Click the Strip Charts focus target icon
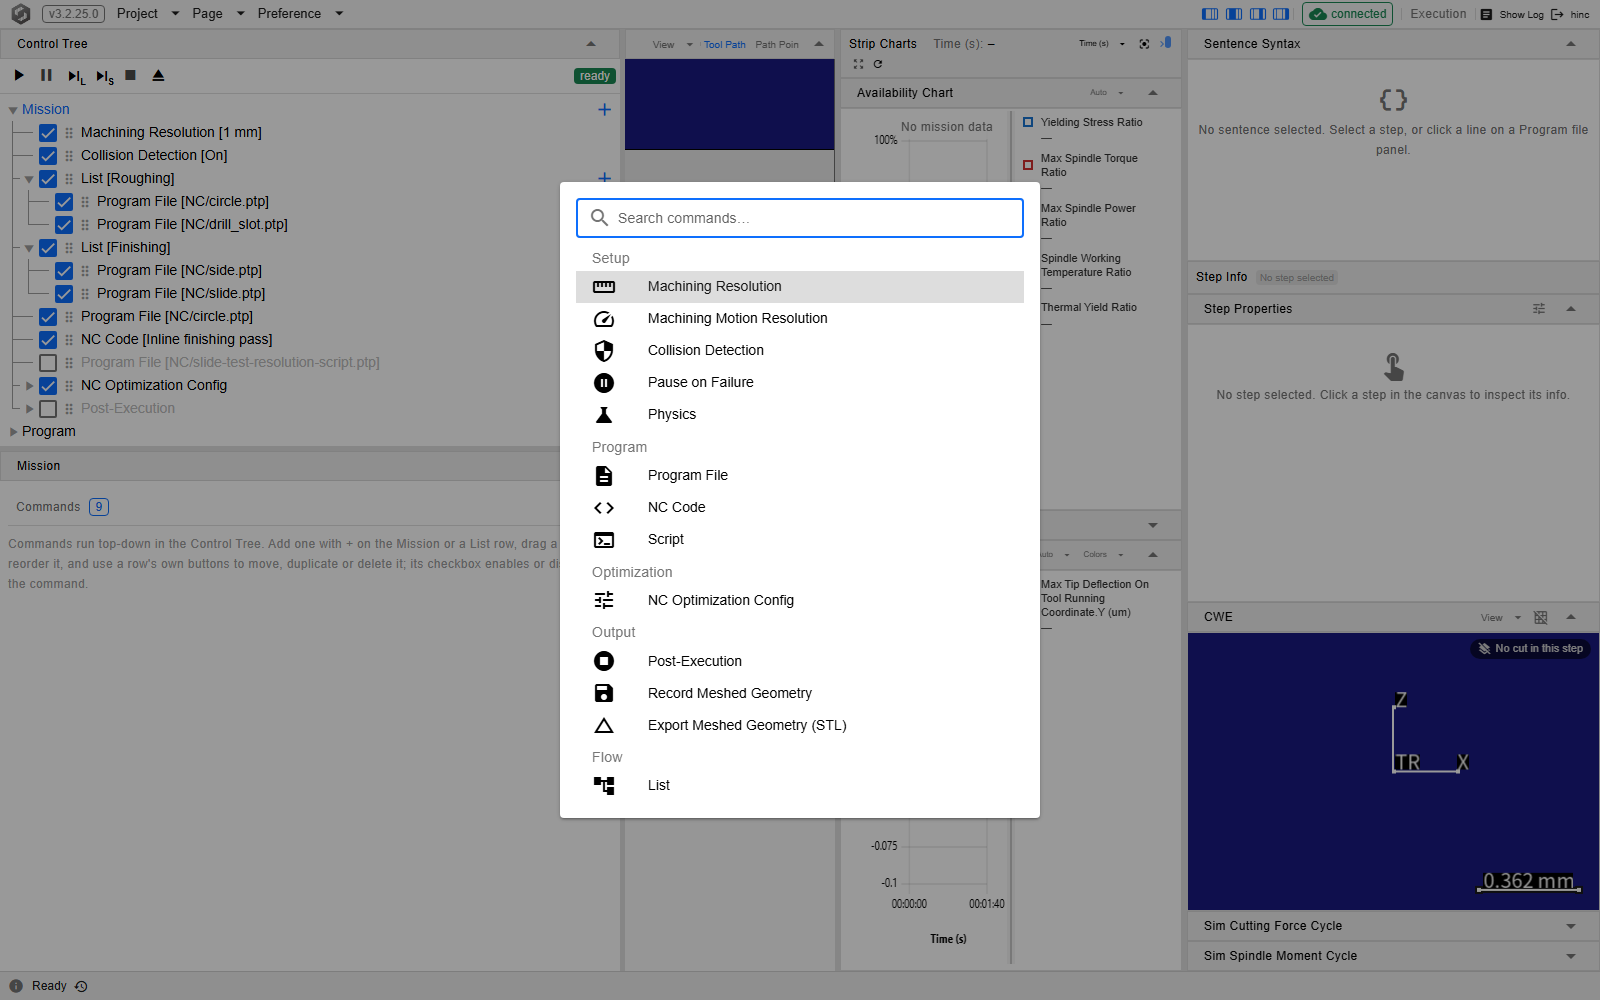This screenshot has height=1000, width=1600. (1144, 44)
